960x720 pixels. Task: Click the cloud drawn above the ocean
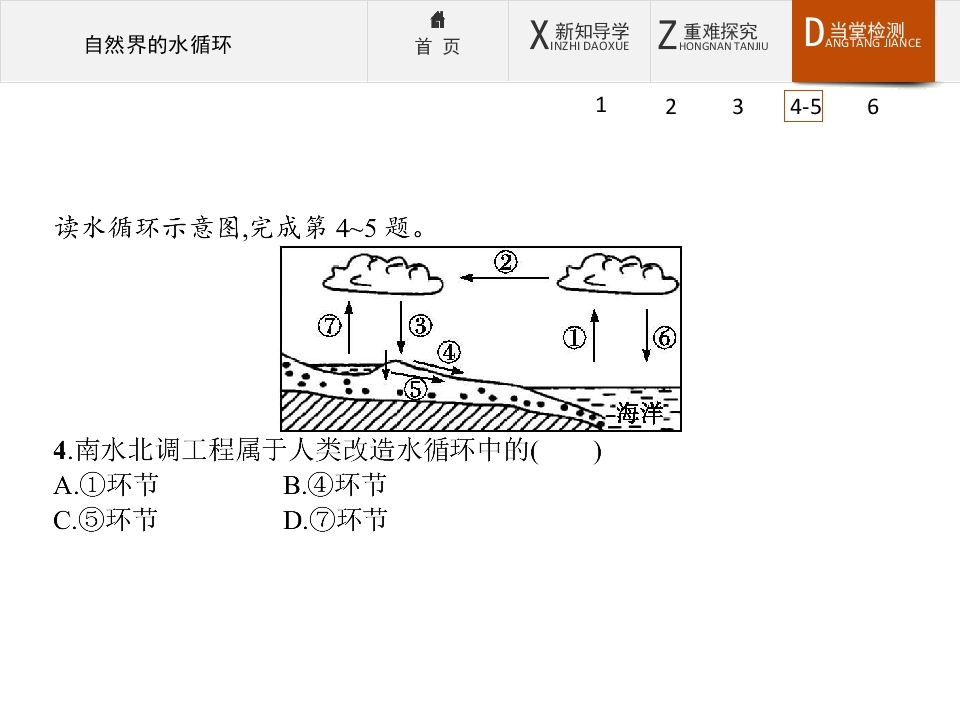click(618, 273)
